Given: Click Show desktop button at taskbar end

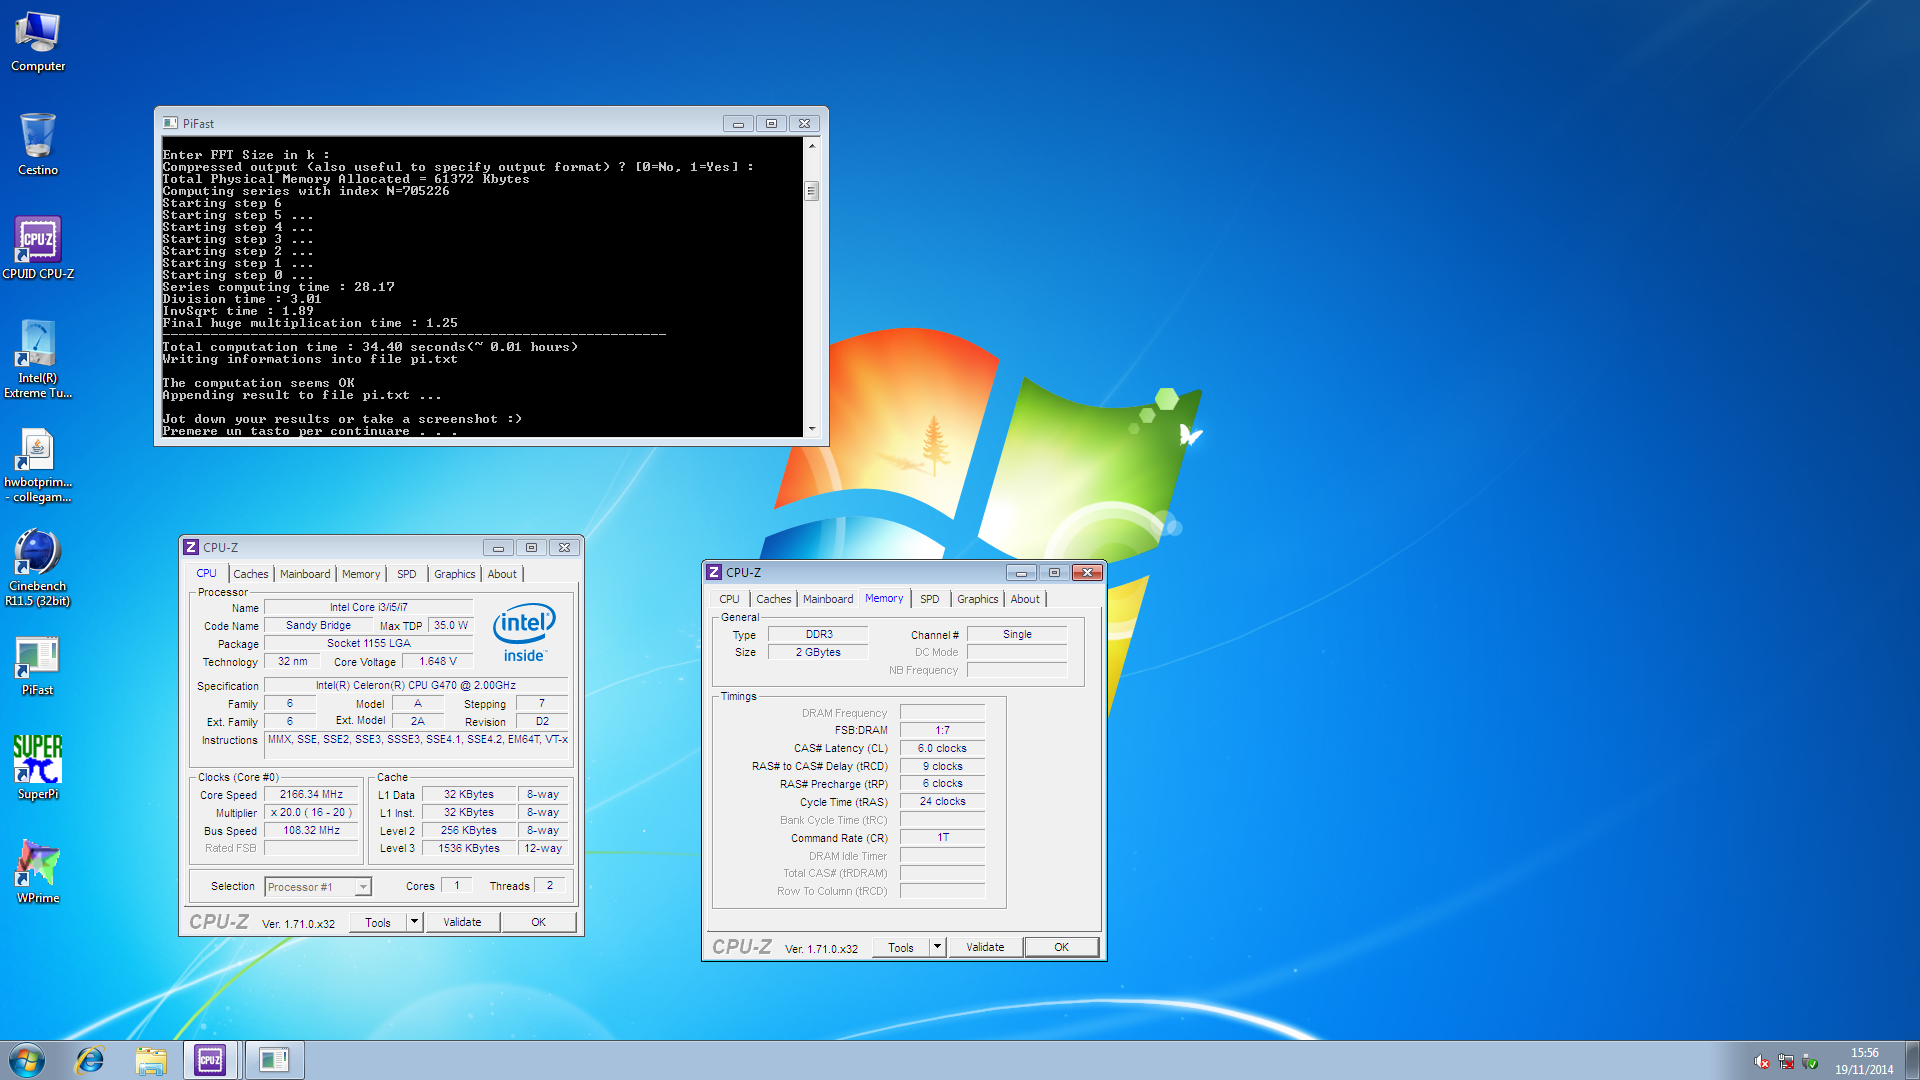Looking at the screenshot, I should coord(1912,1060).
